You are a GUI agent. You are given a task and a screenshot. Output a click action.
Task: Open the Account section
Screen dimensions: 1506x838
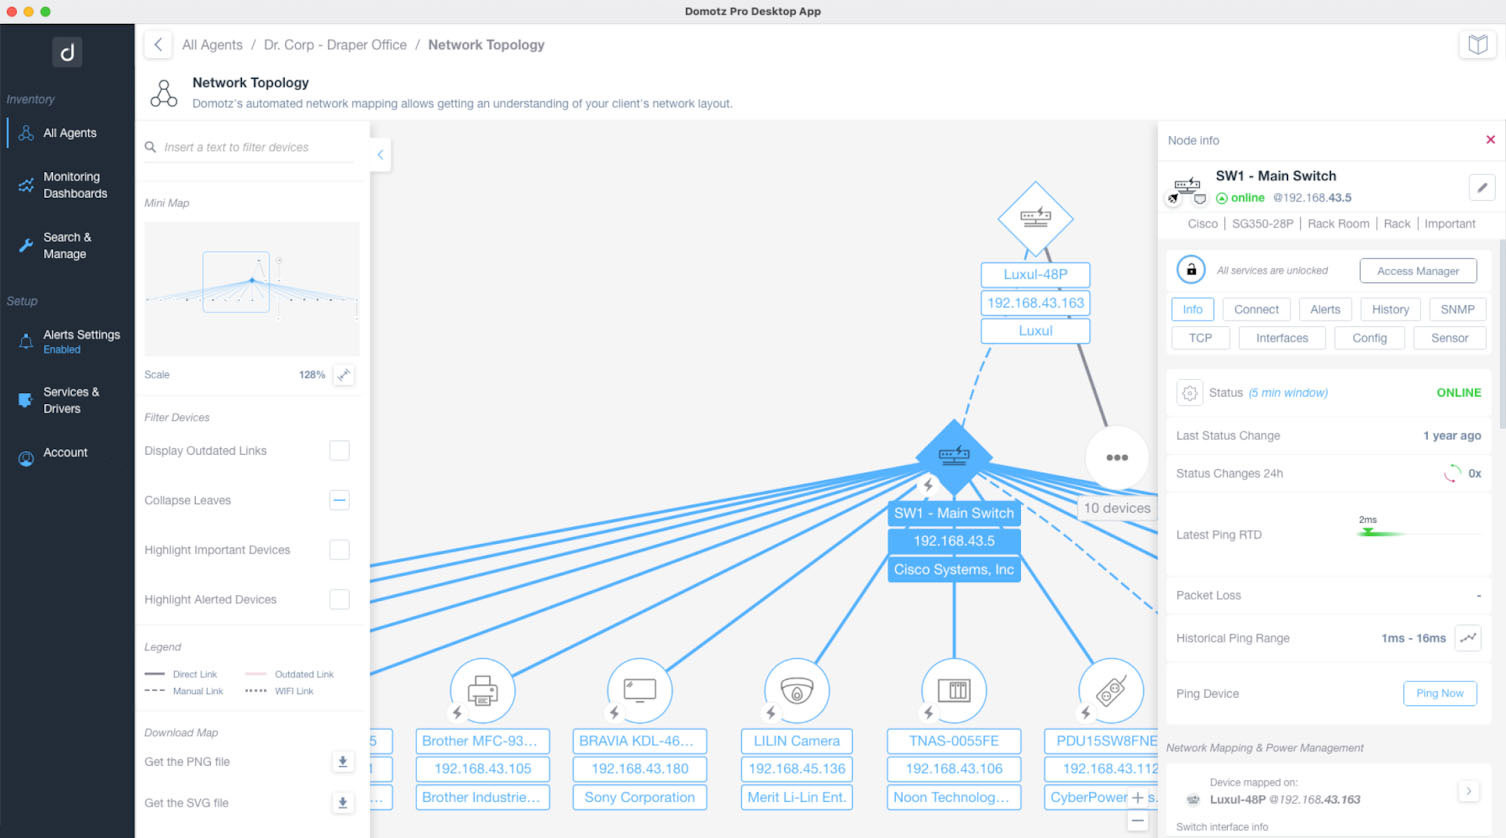[x=65, y=452]
